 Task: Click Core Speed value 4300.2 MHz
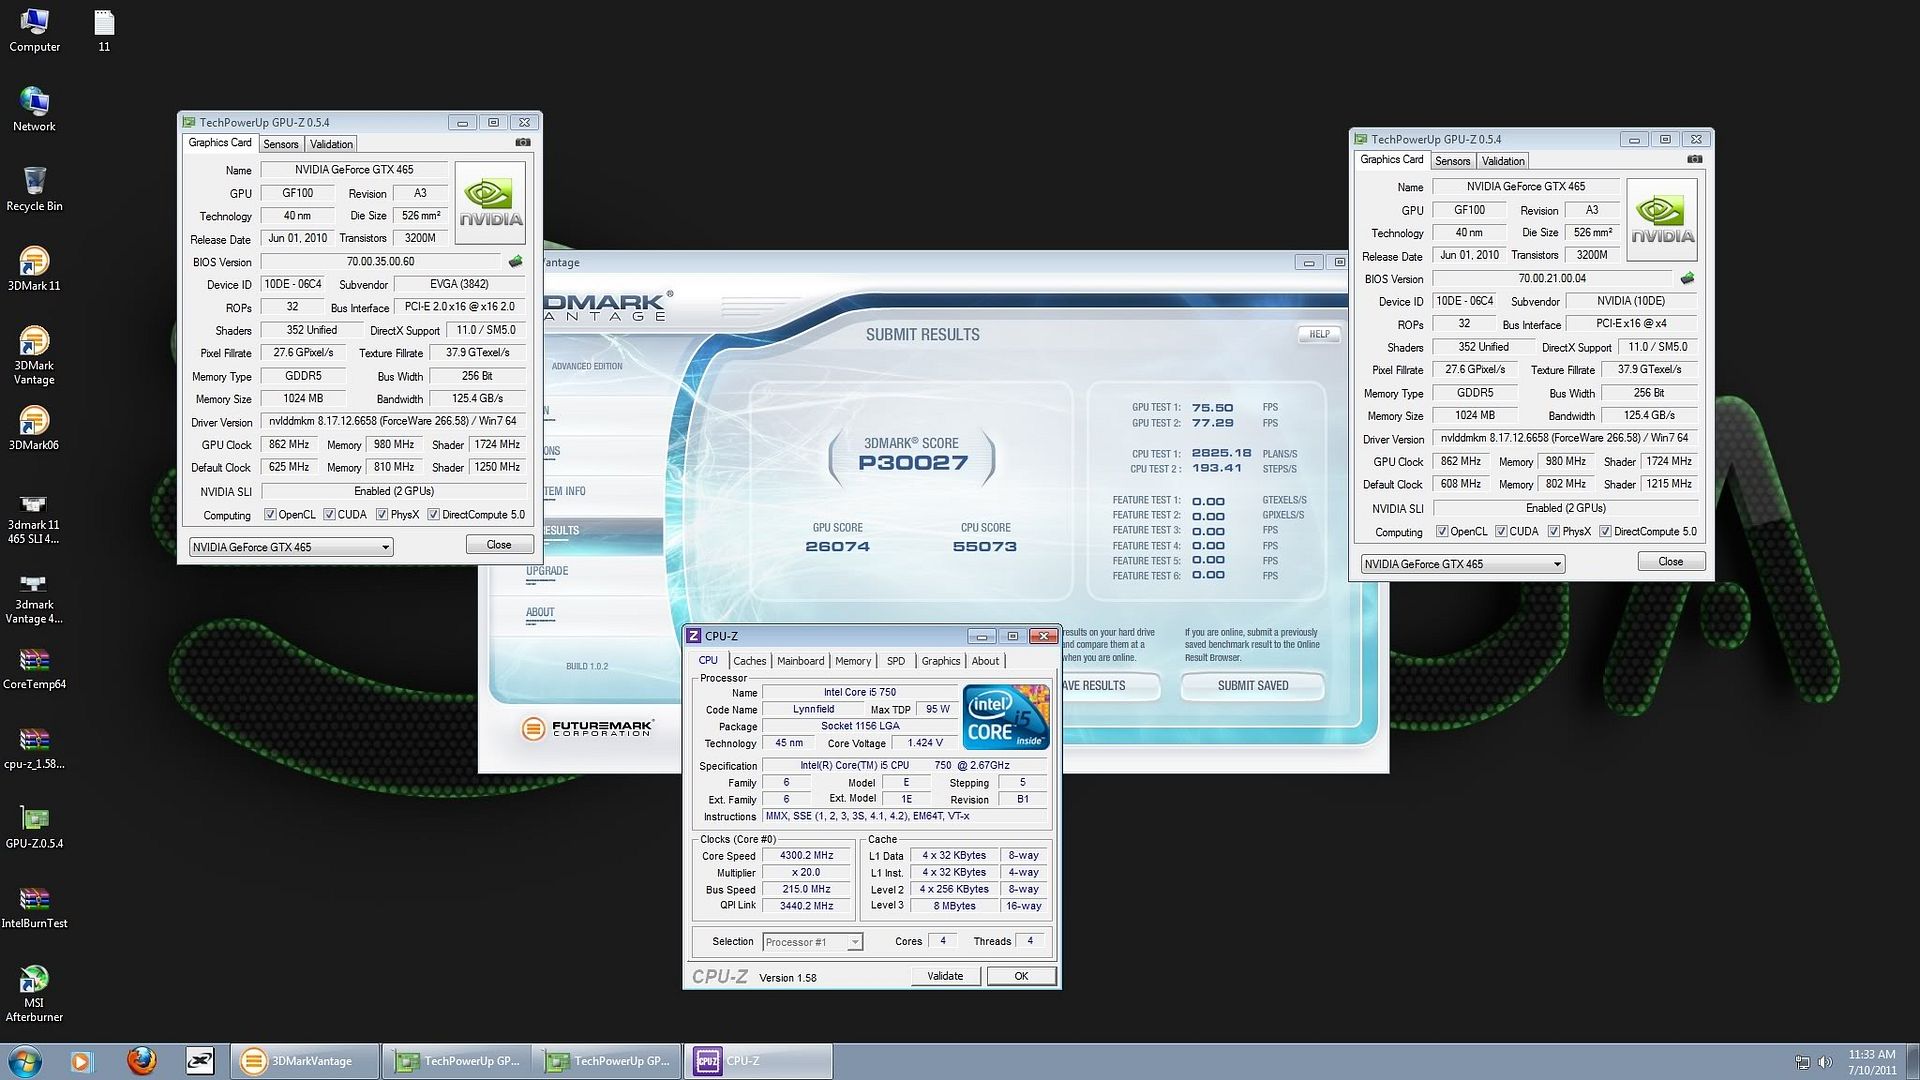click(806, 856)
